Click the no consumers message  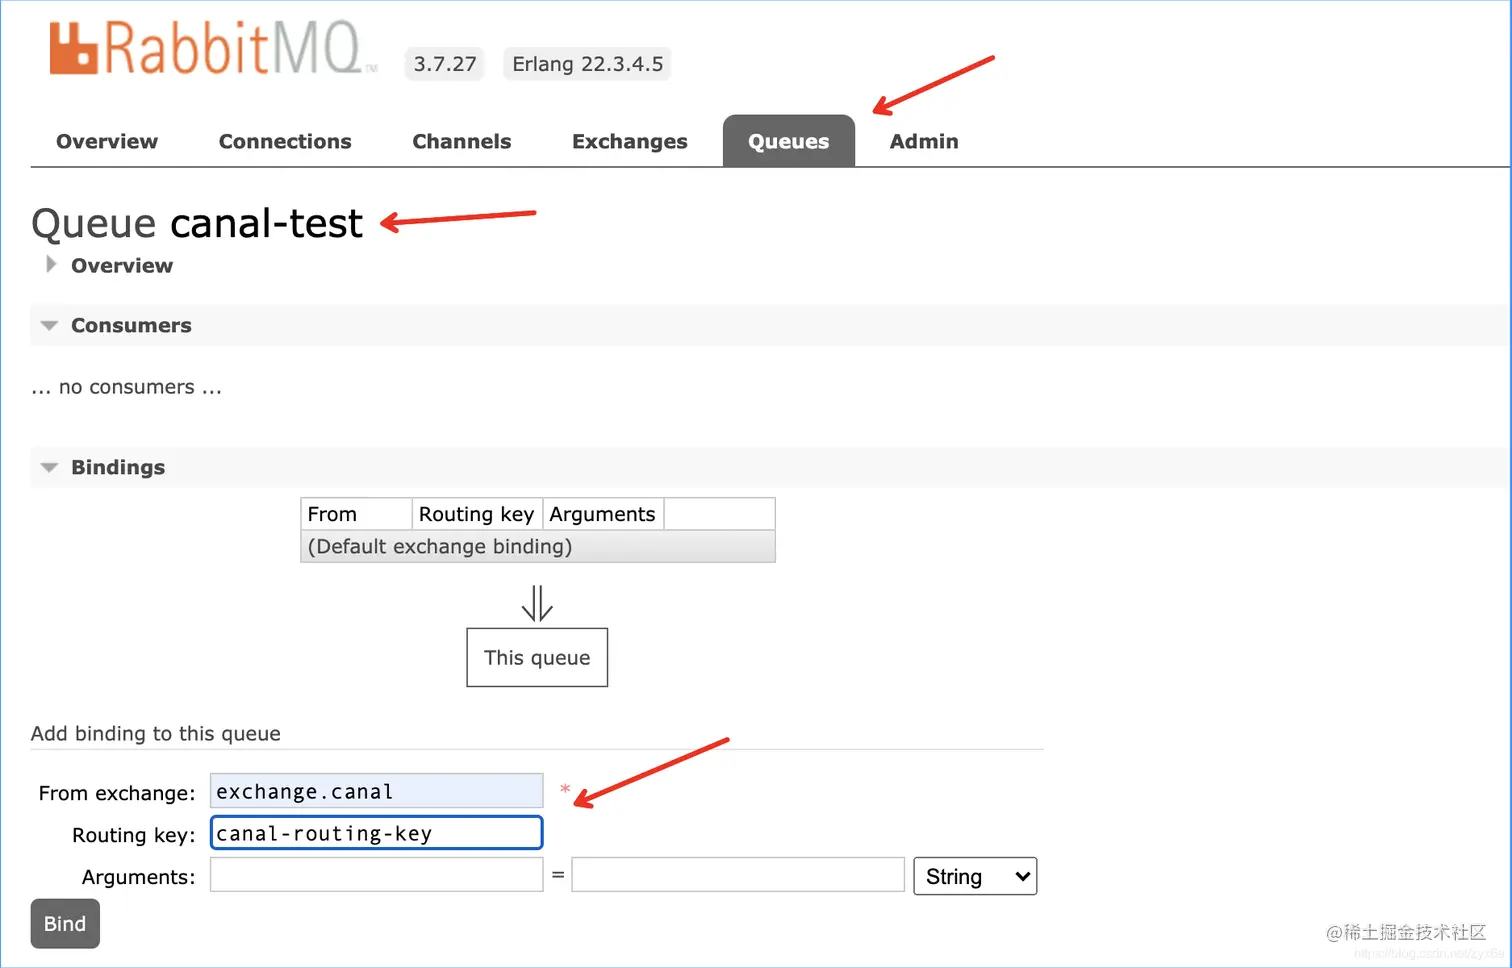[x=127, y=387]
